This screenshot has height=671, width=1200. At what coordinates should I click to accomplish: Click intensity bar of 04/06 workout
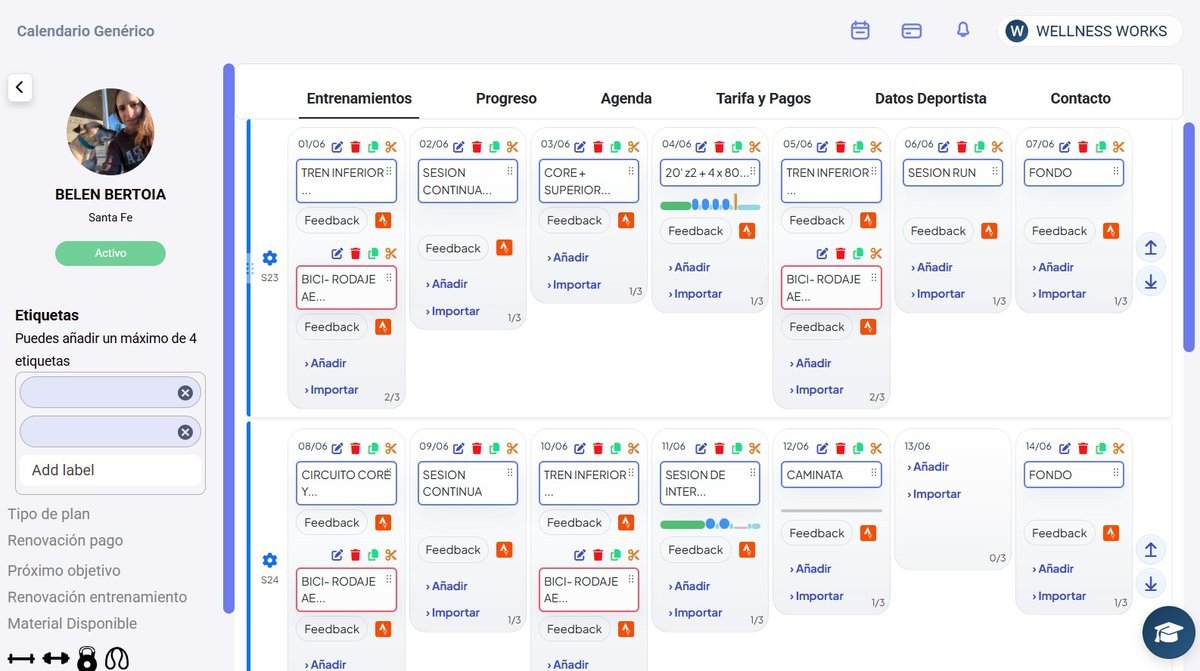pos(710,205)
